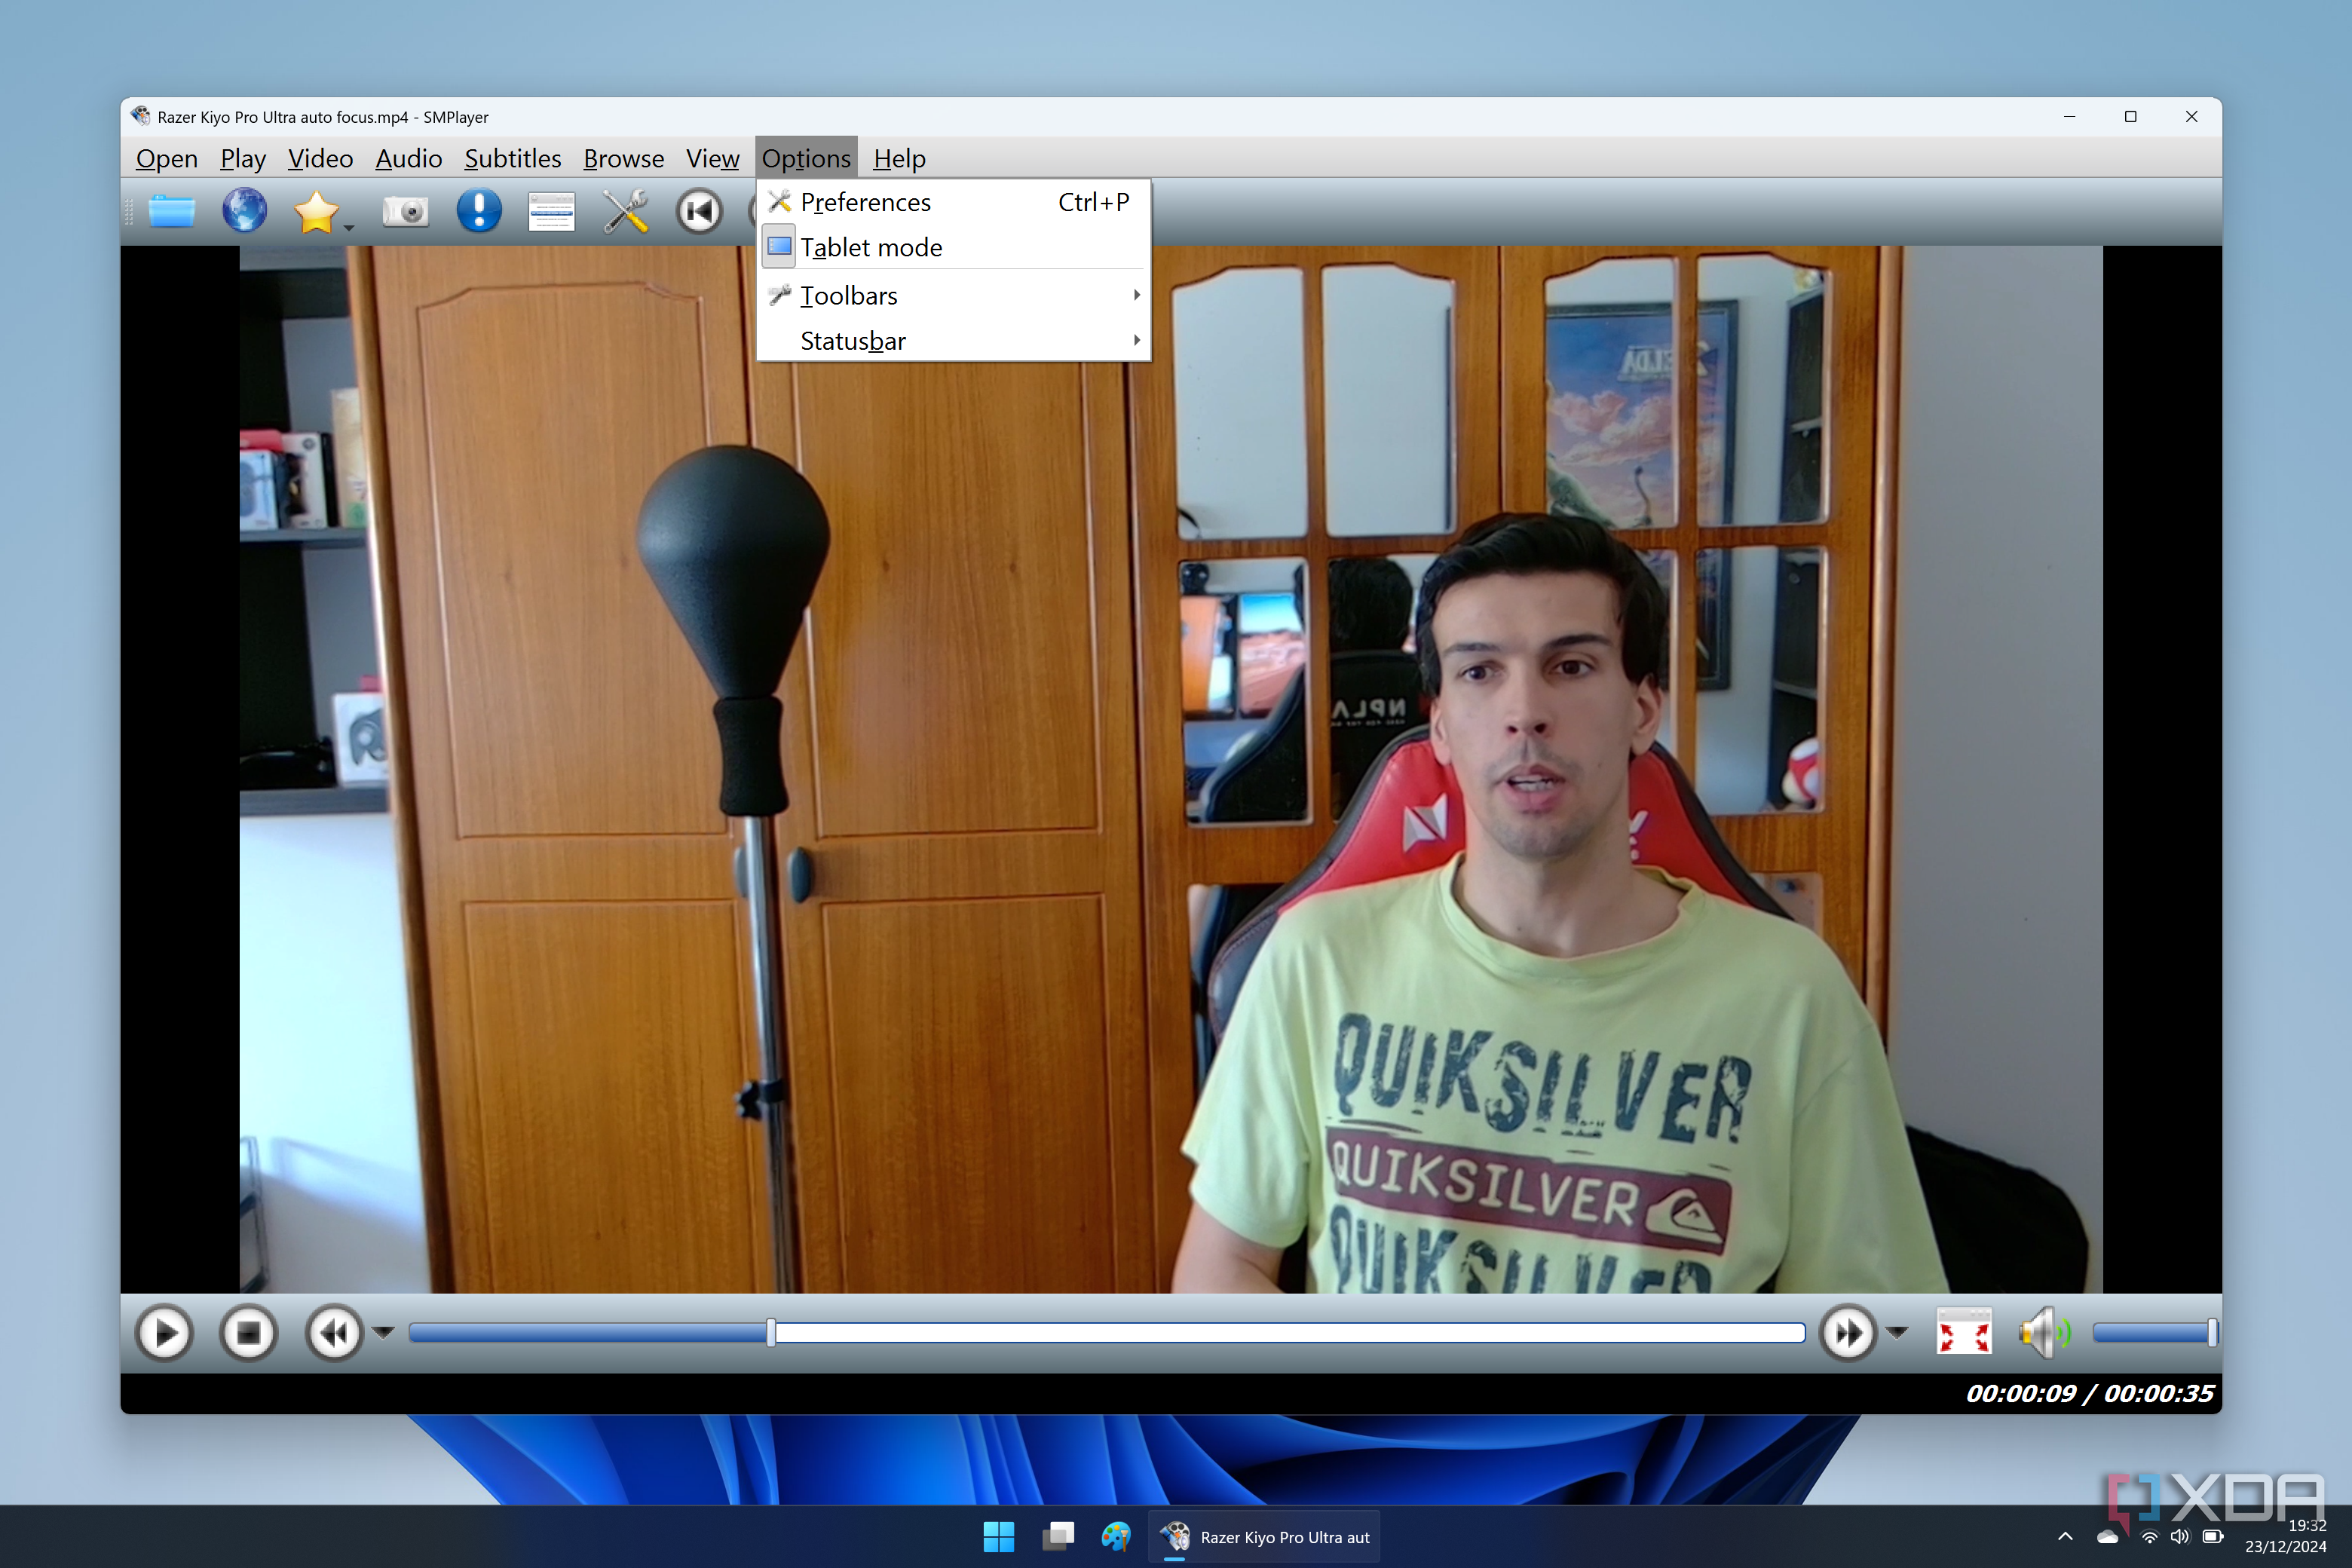Open preferences via the wrench-screwdriver toolbar icon

[x=626, y=211]
